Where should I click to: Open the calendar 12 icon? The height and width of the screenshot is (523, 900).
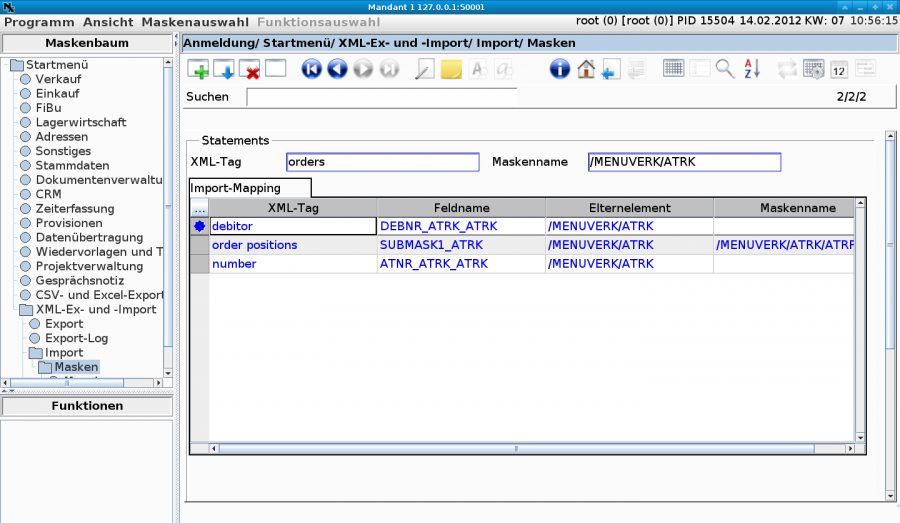click(839, 69)
